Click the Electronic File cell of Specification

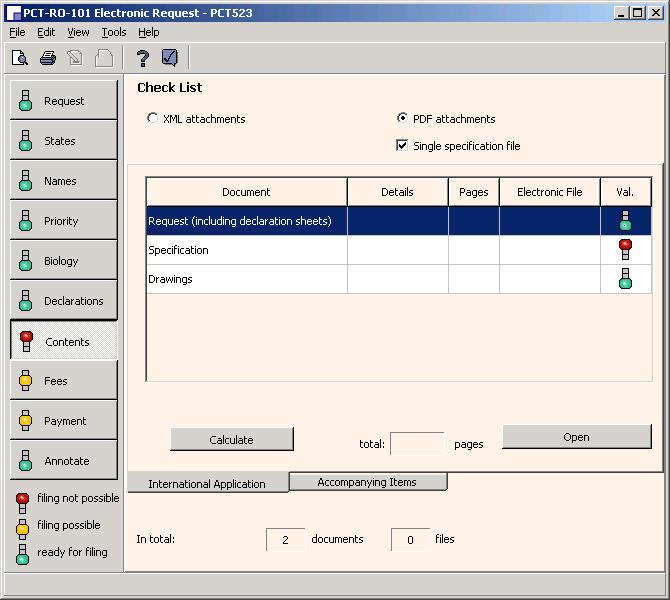point(550,250)
